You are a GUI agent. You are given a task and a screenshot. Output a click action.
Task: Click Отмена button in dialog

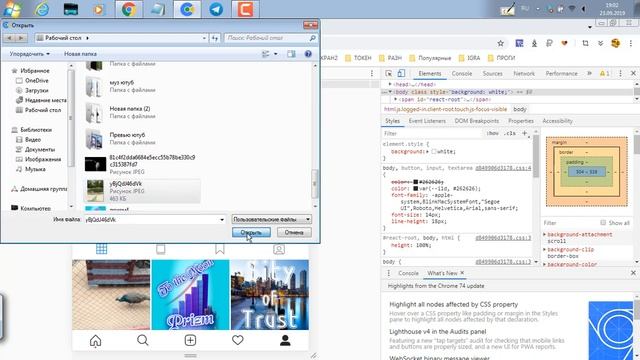click(294, 232)
